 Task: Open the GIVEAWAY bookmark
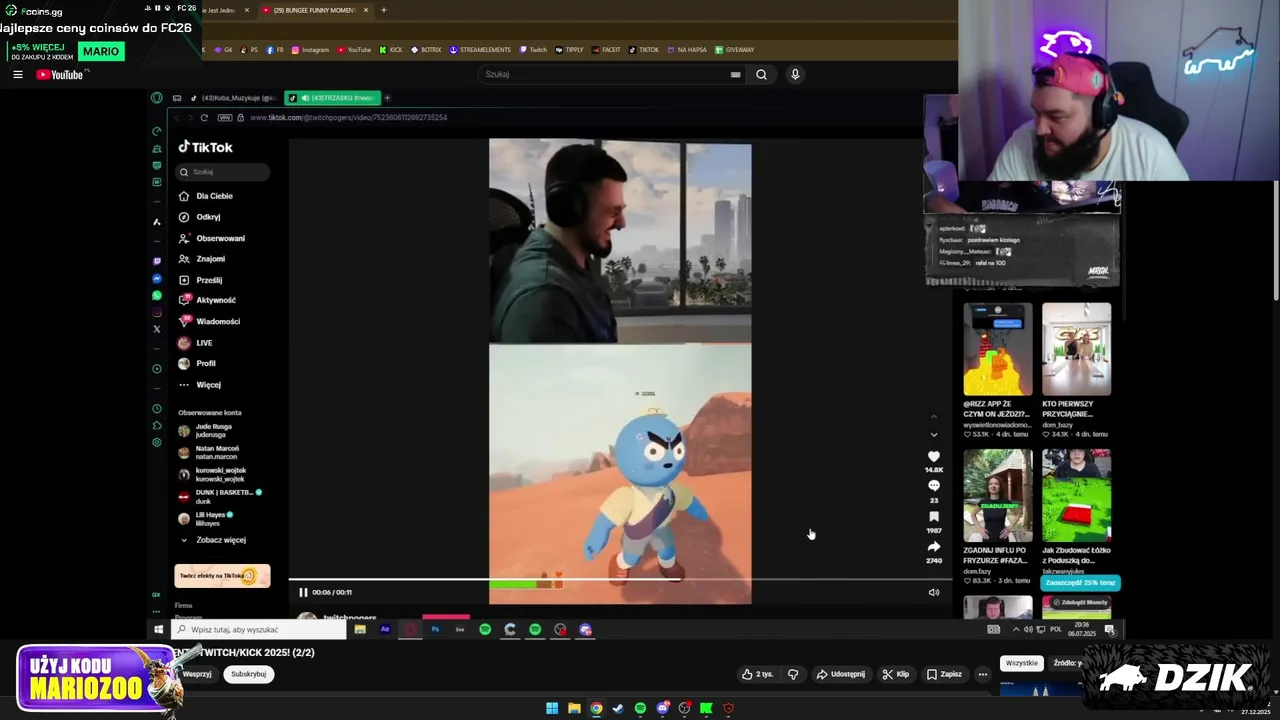tap(735, 50)
